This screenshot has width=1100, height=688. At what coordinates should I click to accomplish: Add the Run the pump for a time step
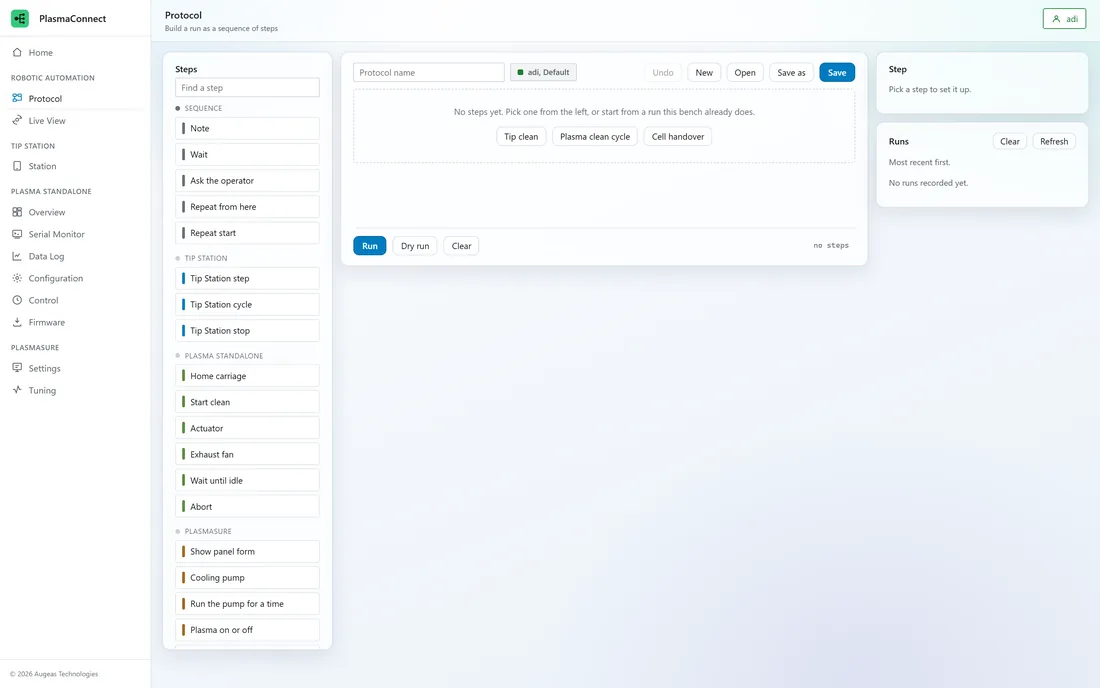click(247, 604)
